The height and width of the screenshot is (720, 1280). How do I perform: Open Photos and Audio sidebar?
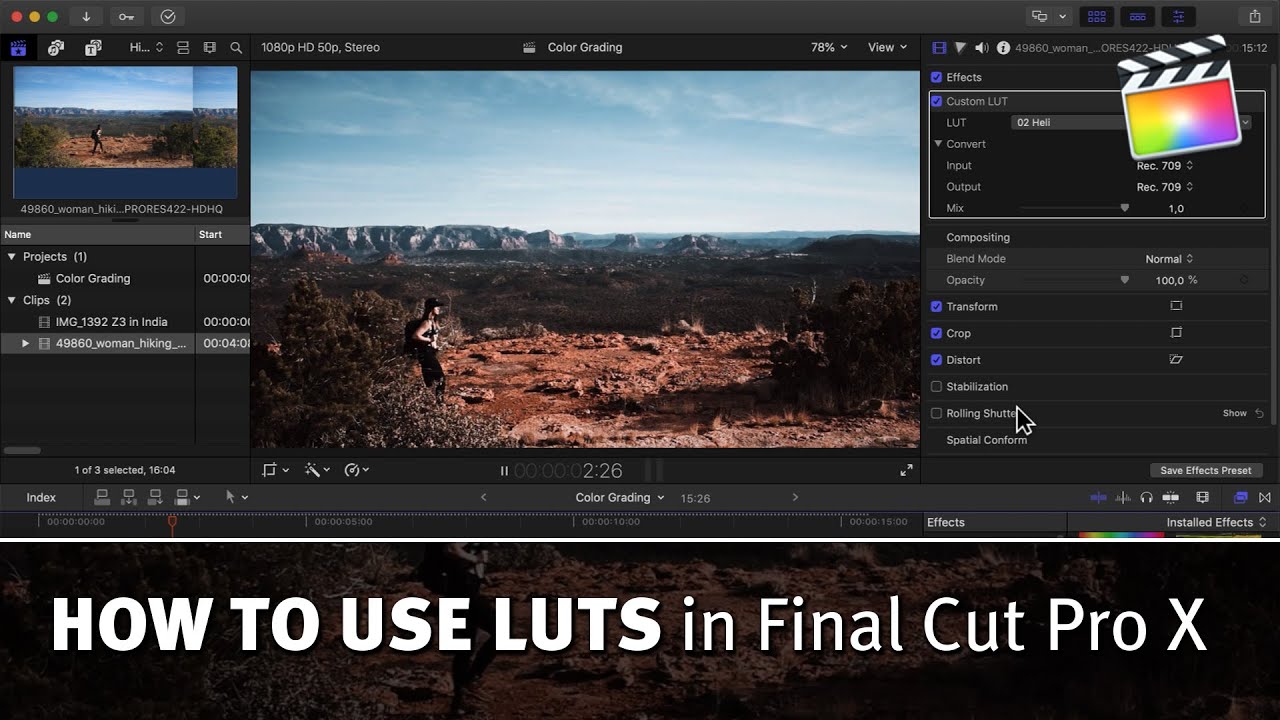tap(56, 47)
